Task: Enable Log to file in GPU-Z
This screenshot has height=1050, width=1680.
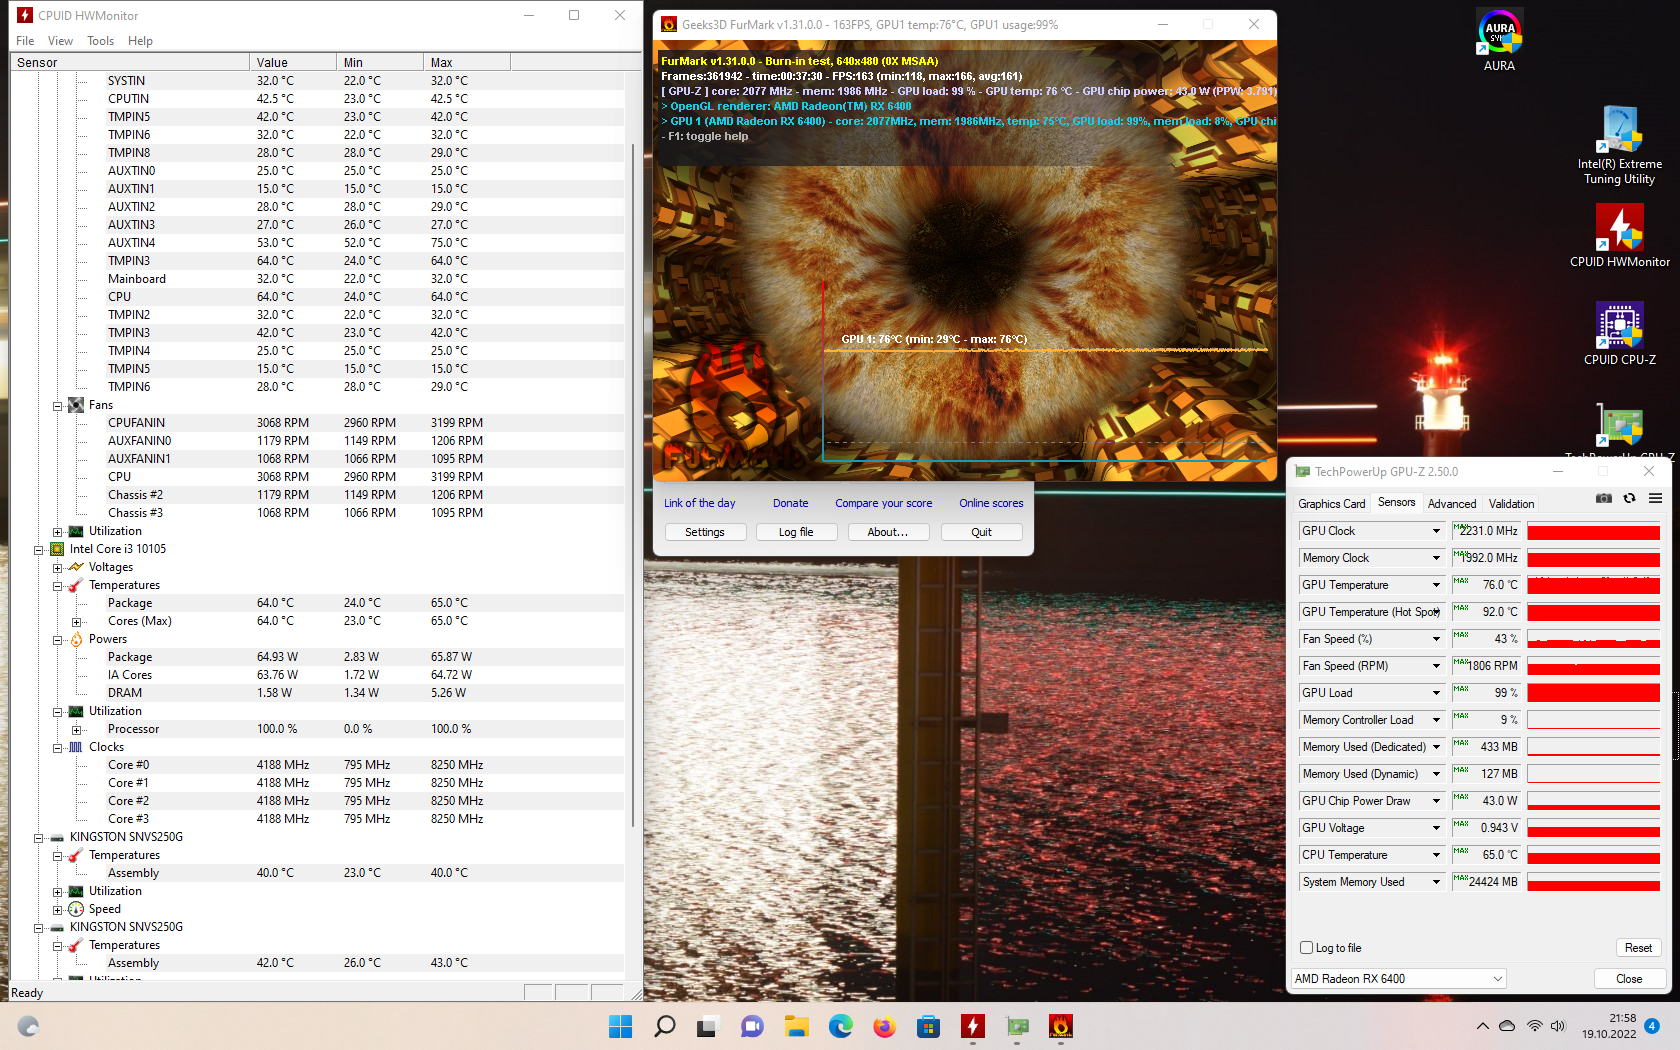Action: (x=1306, y=947)
